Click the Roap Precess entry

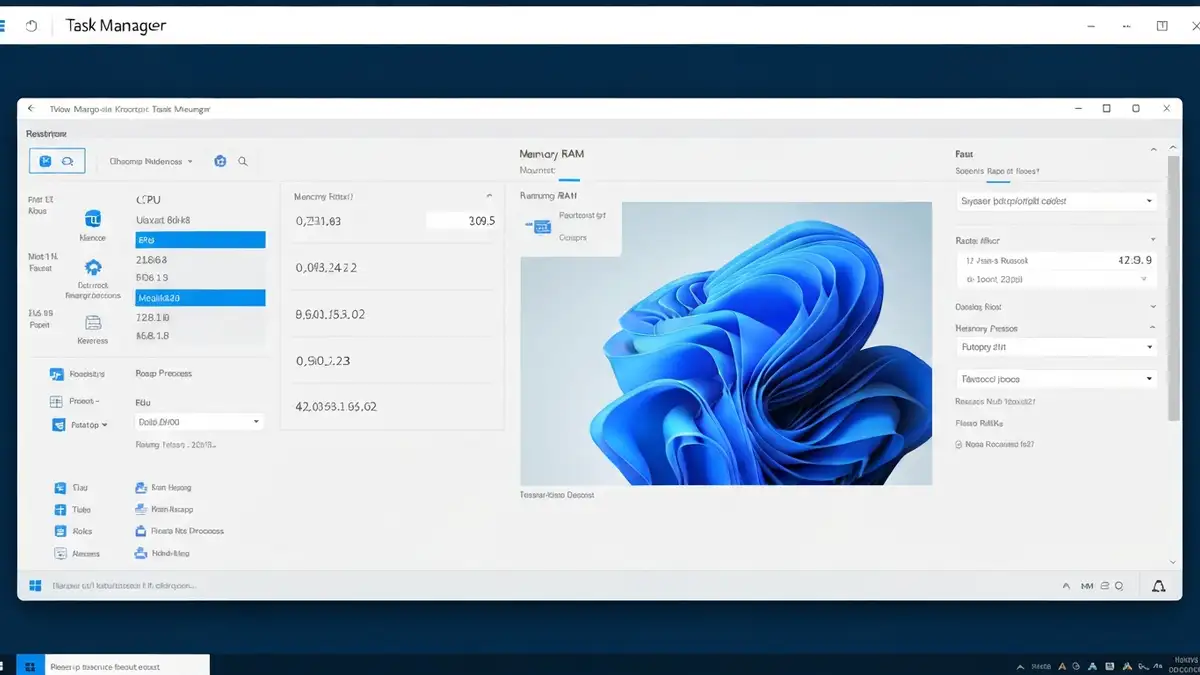(164, 373)
